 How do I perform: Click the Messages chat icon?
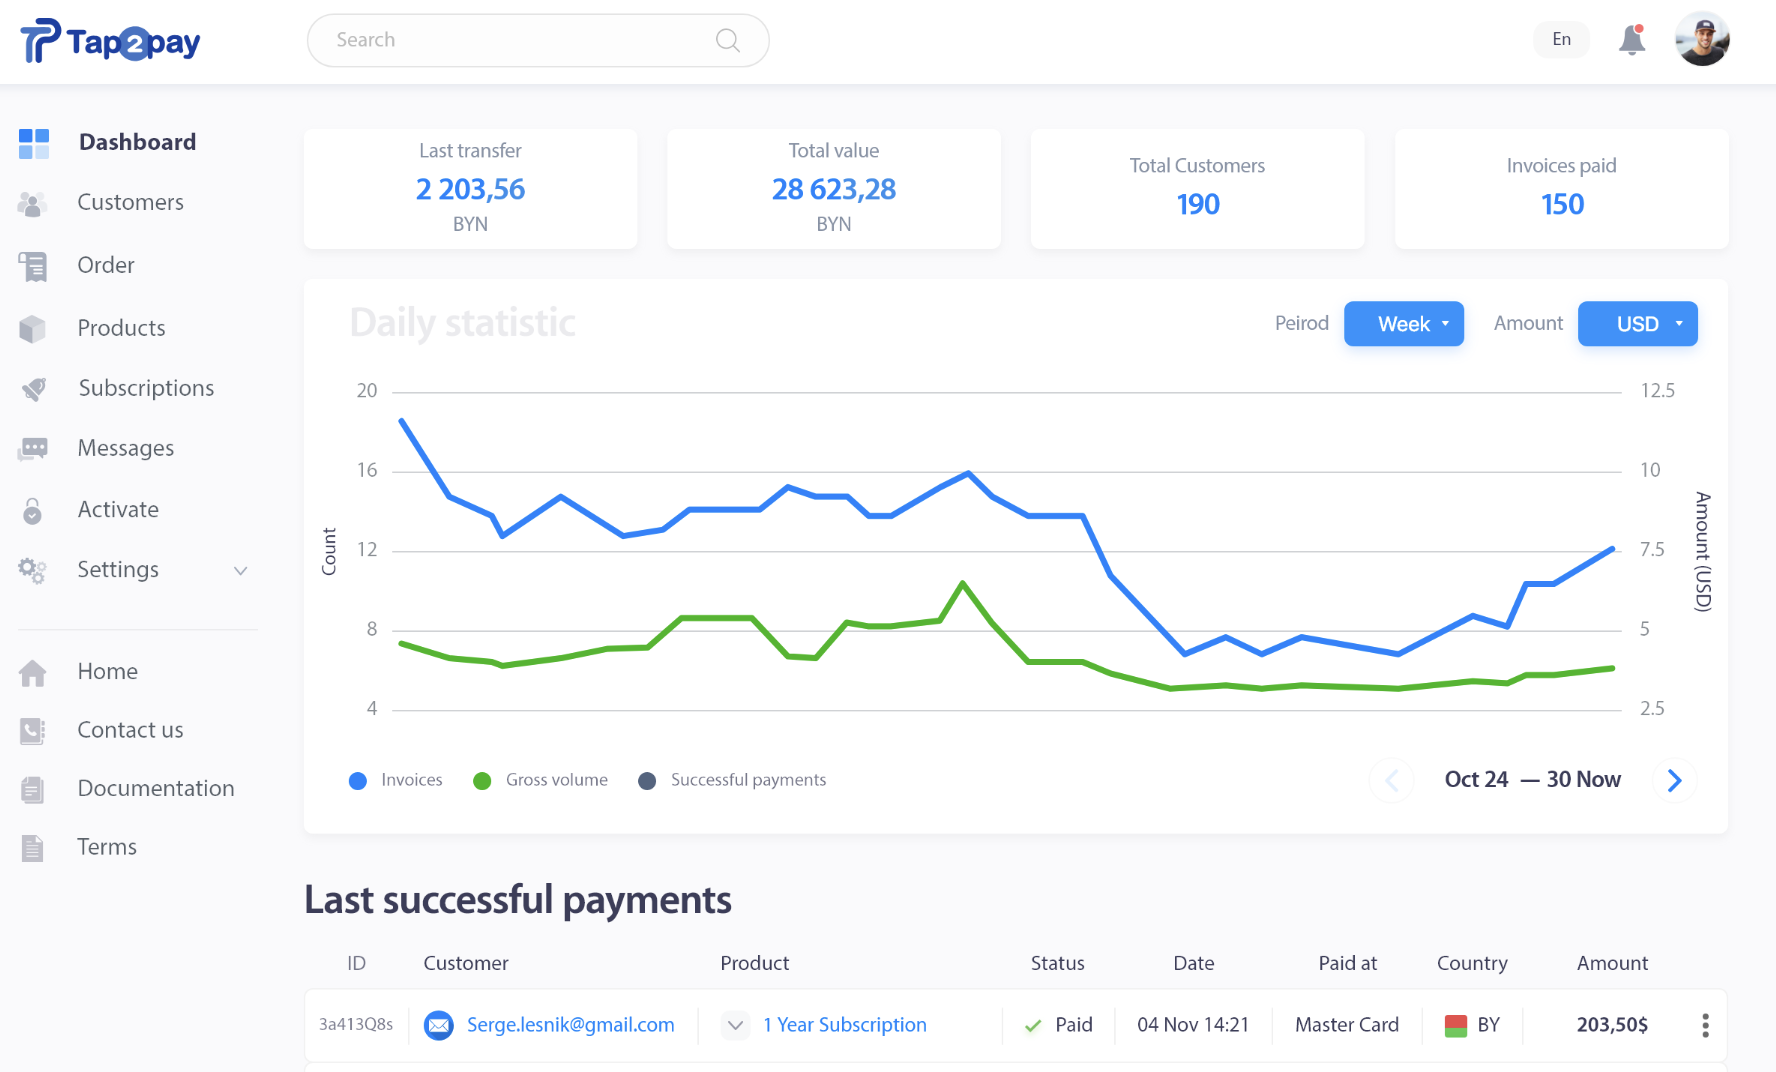pos(33,449)
